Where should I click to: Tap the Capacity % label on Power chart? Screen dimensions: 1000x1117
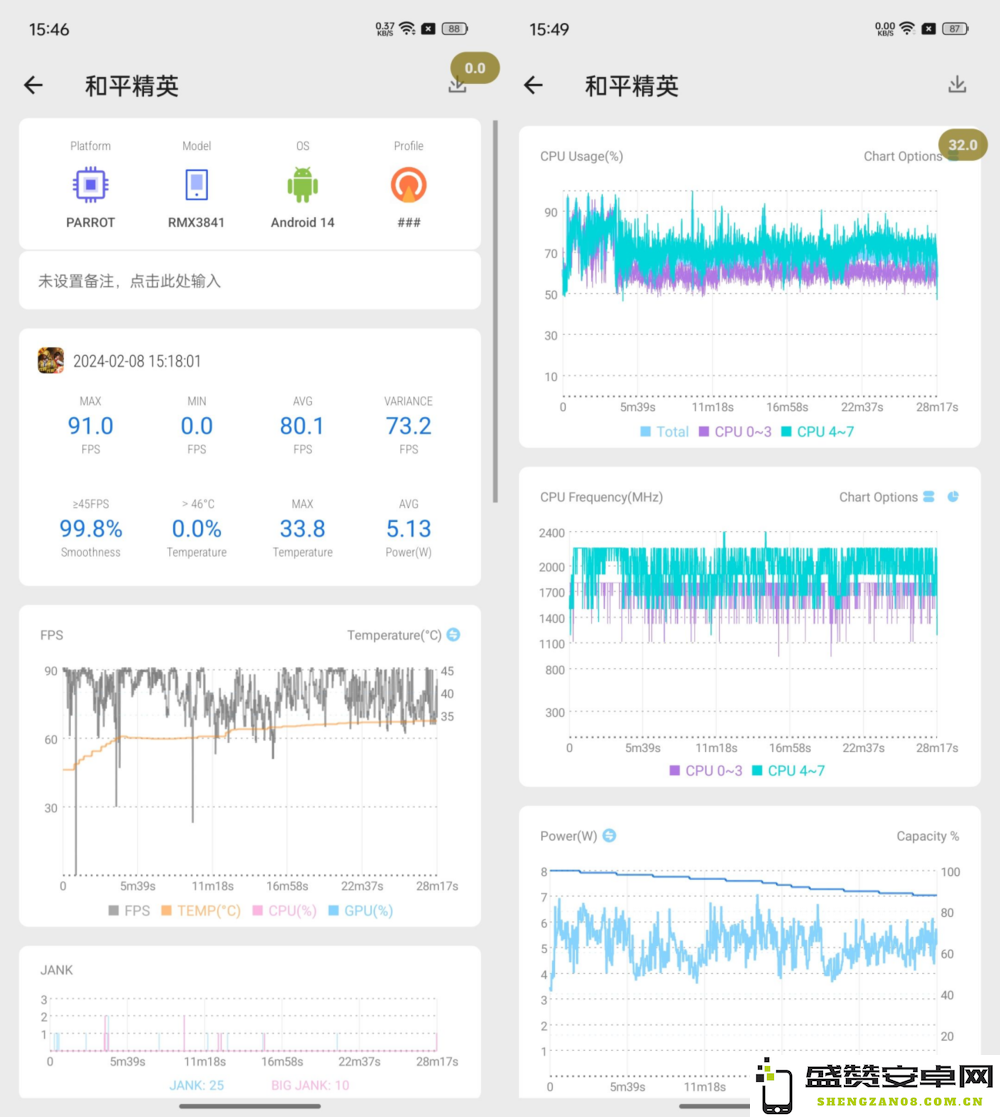[927, 836]
